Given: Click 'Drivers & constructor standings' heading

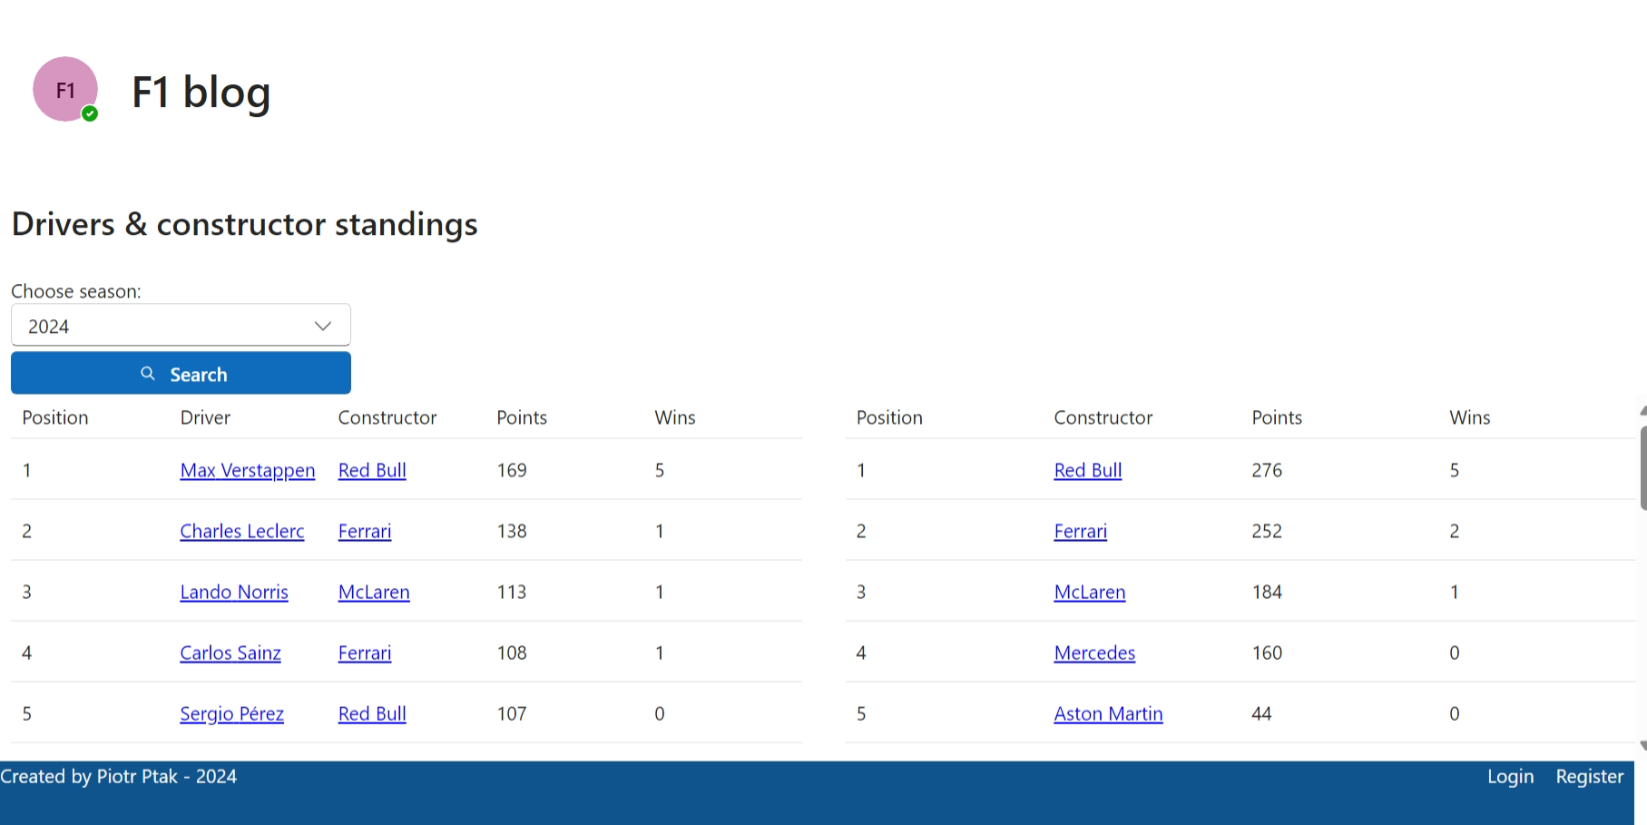Looking at the screenshot, I should [x=245, y=224].
